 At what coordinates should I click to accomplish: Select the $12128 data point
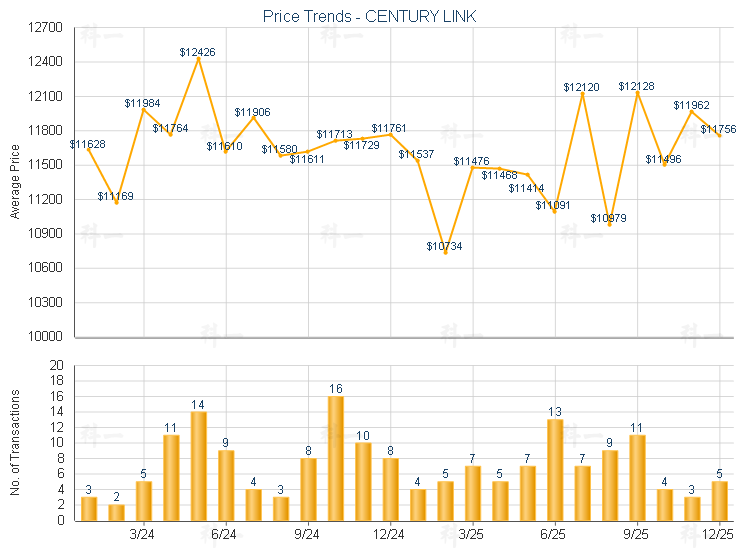pyautogui.click(x=637, y=92)
